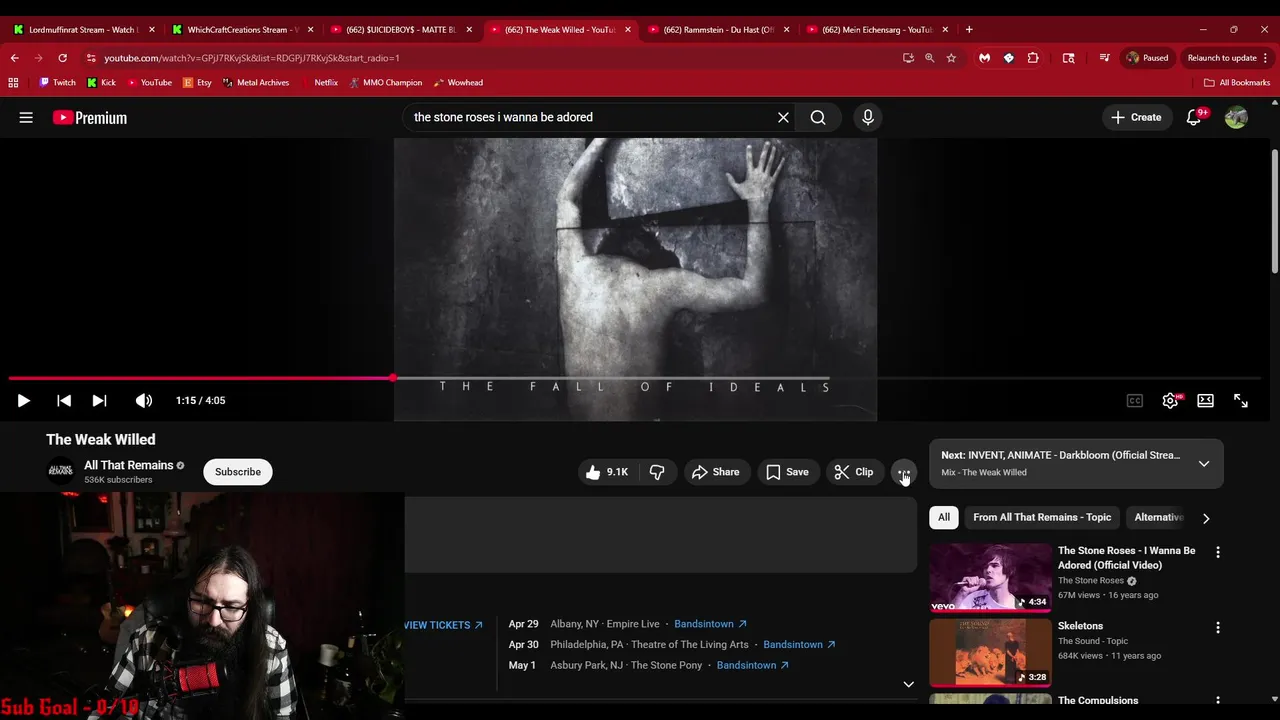The image size is (1280, 720).
Task: Open options menu for Skeletons video
Action: [x=1218, y=627]
